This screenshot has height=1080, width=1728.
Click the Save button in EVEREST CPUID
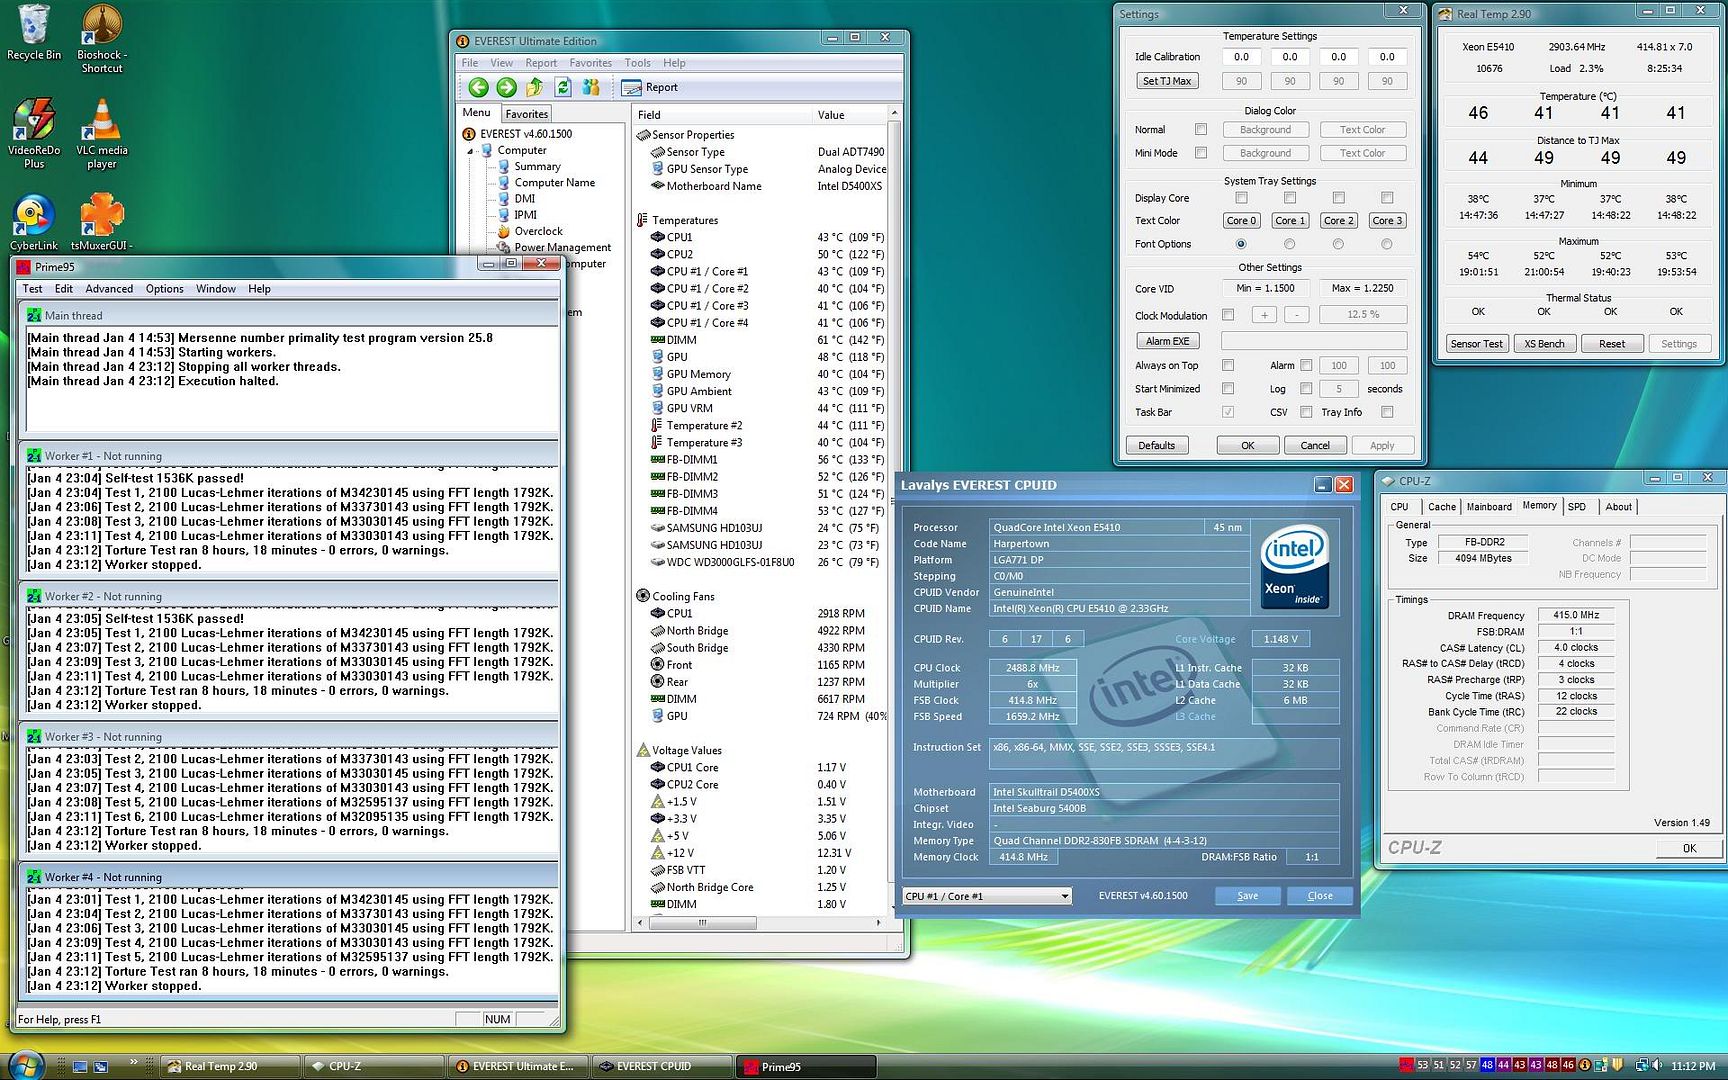1247,896
